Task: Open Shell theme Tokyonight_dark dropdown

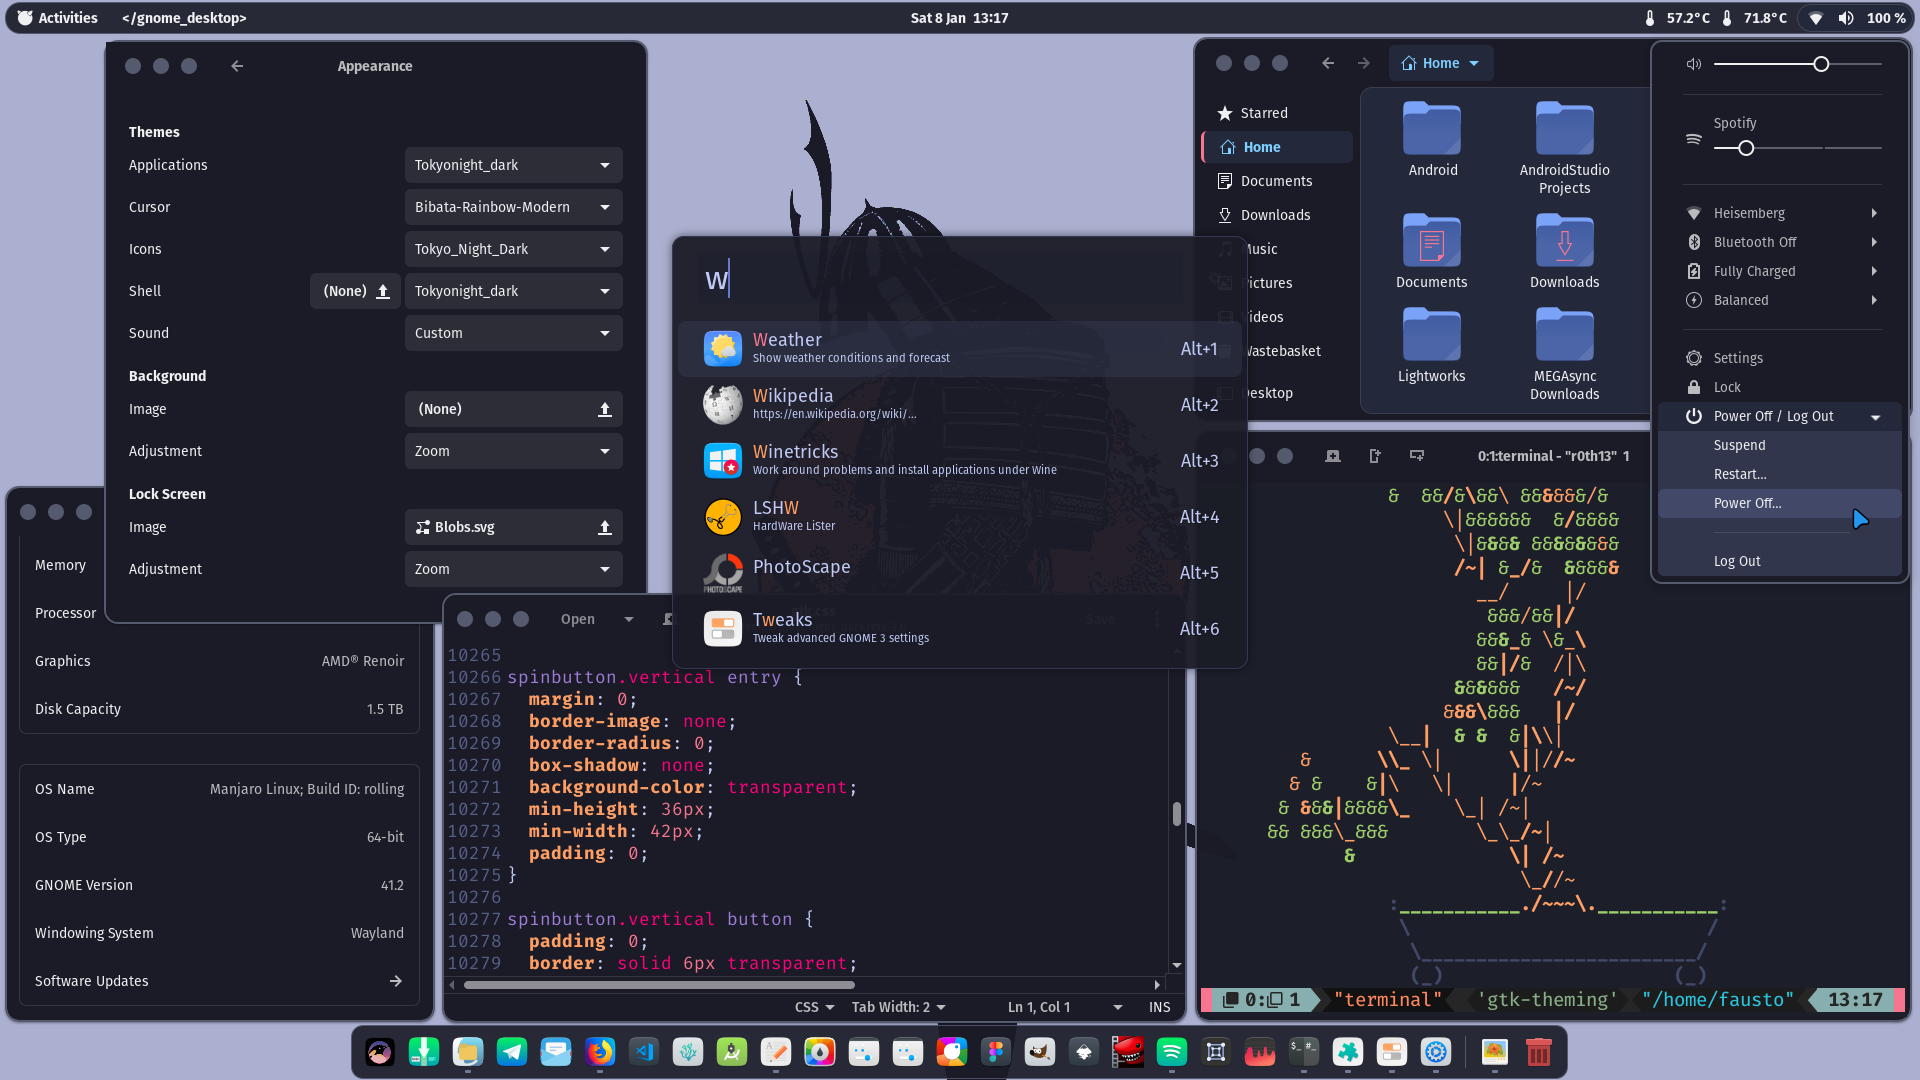Action: pos(513,291)
